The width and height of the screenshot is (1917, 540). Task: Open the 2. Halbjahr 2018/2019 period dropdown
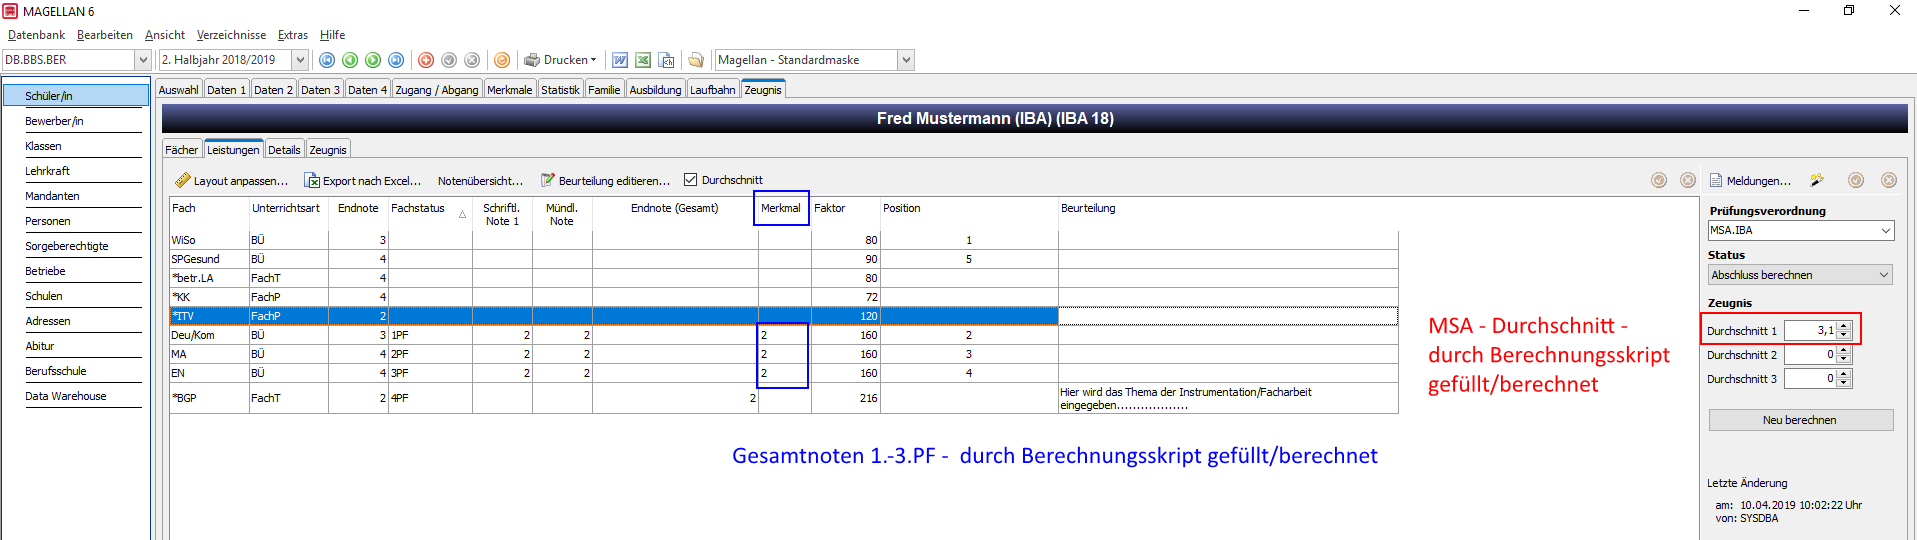click(300, 60)
